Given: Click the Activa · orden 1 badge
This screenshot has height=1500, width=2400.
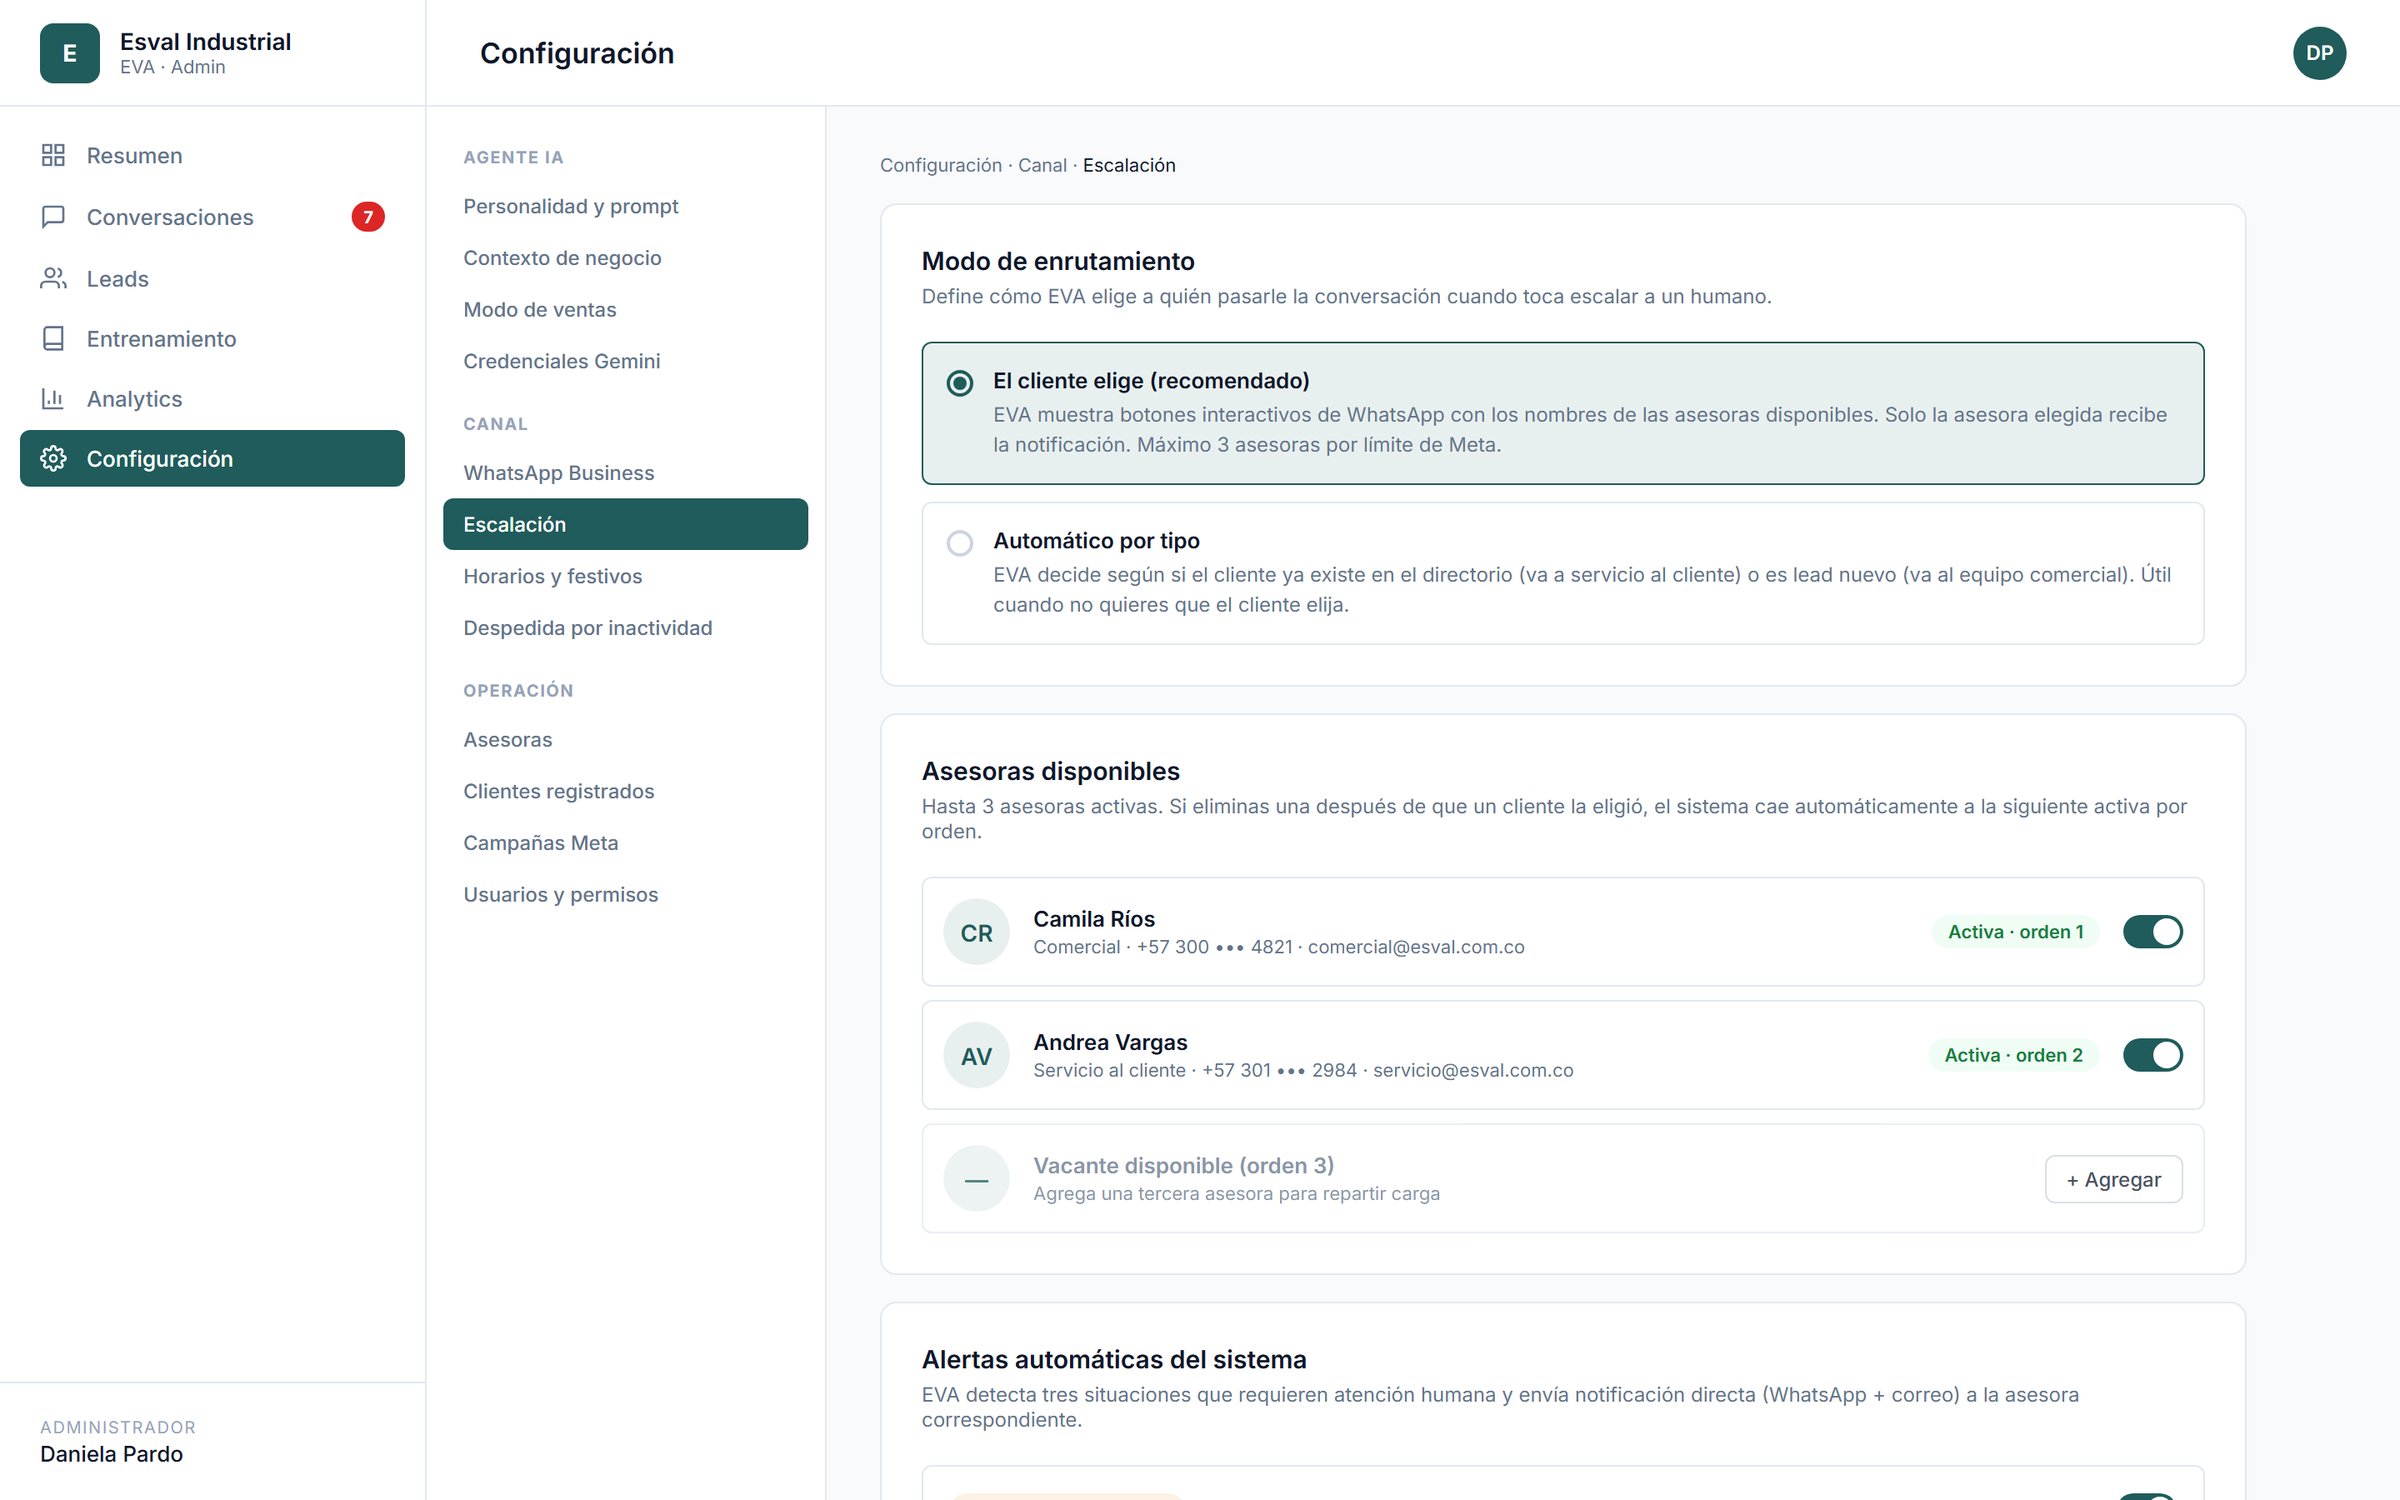Looking at the screenshot, I should point(2015,931).
